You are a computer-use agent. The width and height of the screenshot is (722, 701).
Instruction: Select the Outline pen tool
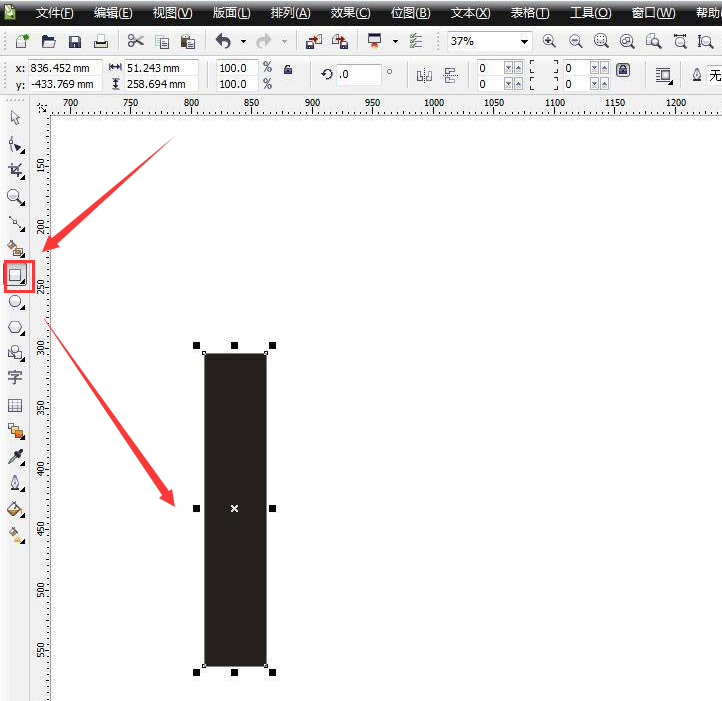(16, 483)
